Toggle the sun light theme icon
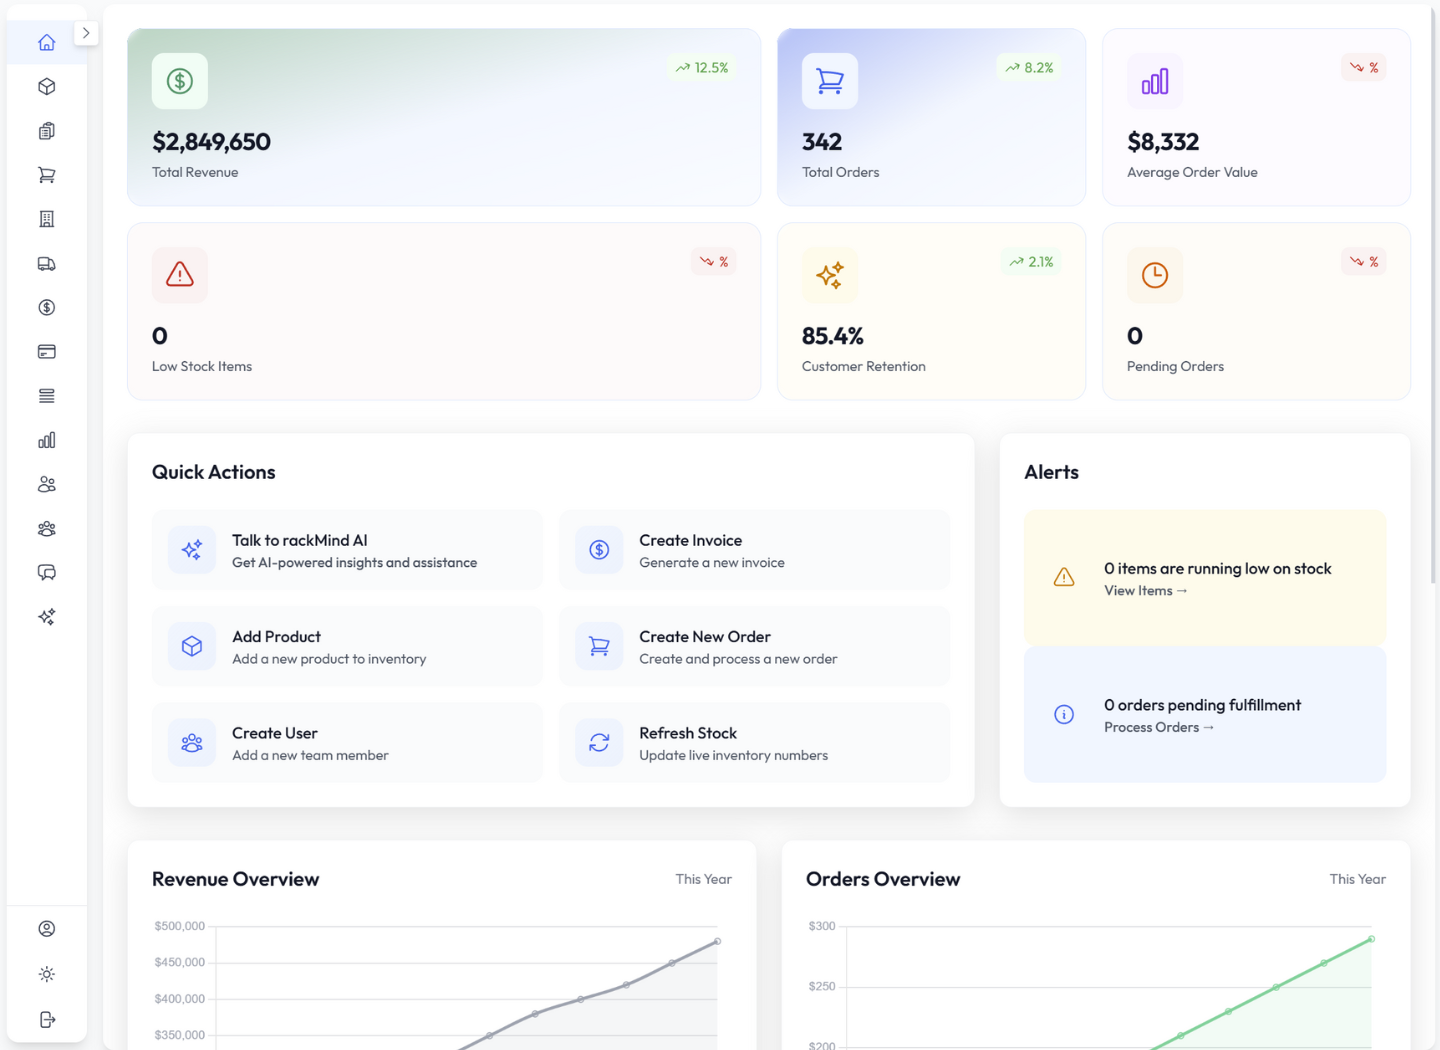Image resolution: width=1440 pixels, height=1050 pixels. [46, 974]
